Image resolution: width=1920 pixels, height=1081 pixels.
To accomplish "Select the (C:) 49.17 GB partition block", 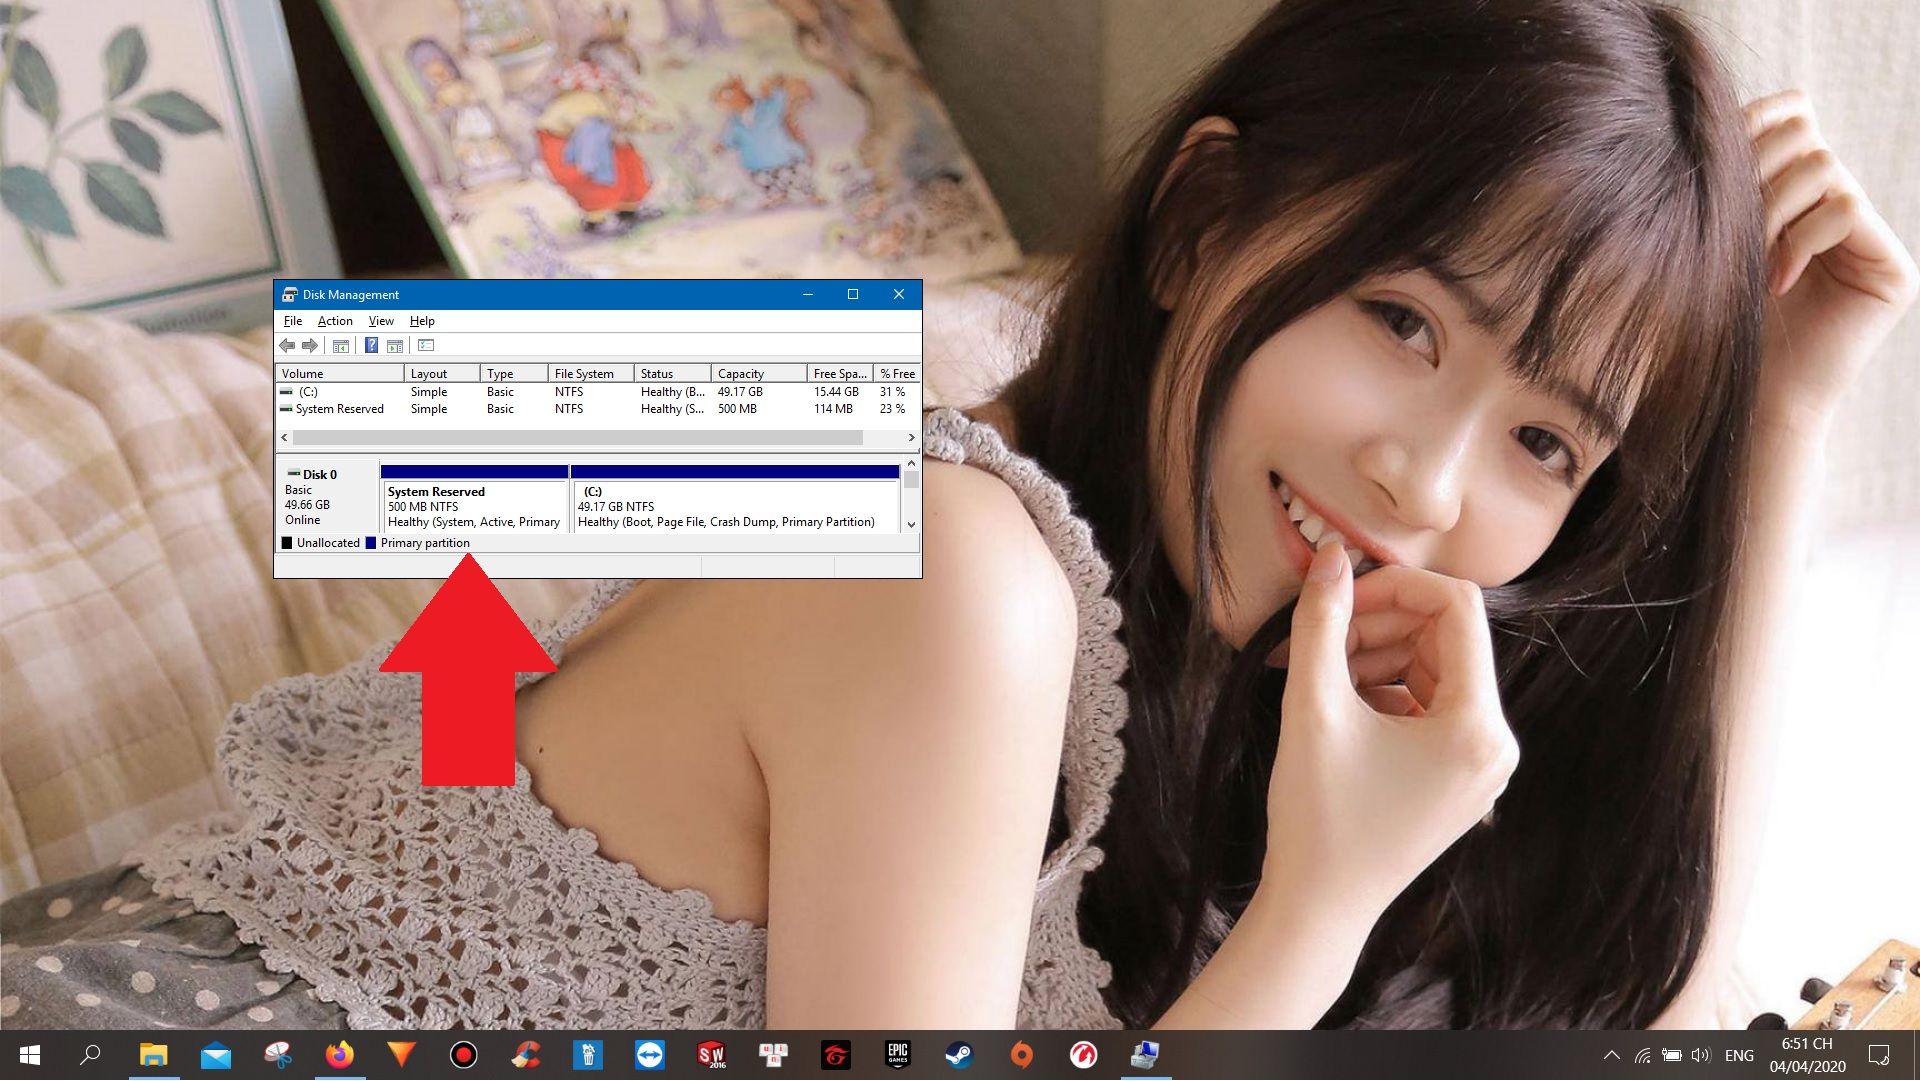I will point(735,498).
